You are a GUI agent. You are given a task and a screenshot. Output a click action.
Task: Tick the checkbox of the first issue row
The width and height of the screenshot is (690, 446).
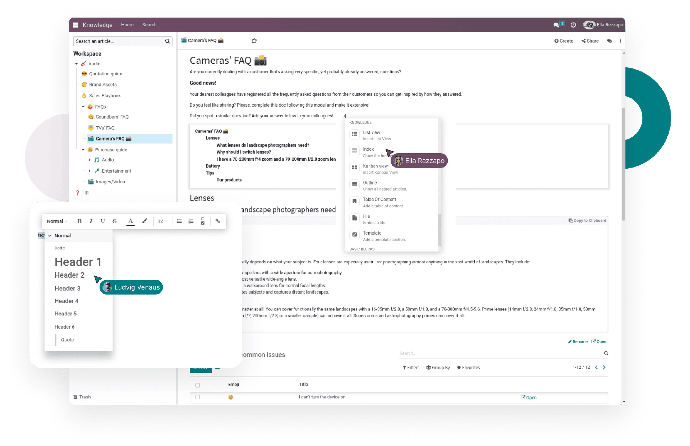198,397
